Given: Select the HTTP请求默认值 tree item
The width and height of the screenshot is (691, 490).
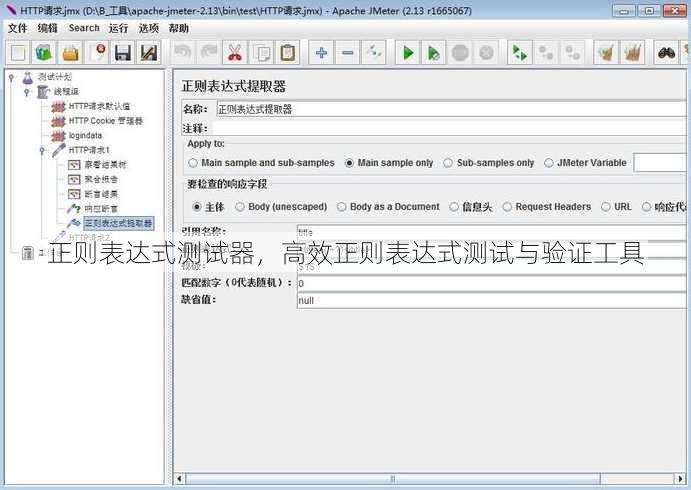Looking at the screenshot, I should (x=99, y=106).
